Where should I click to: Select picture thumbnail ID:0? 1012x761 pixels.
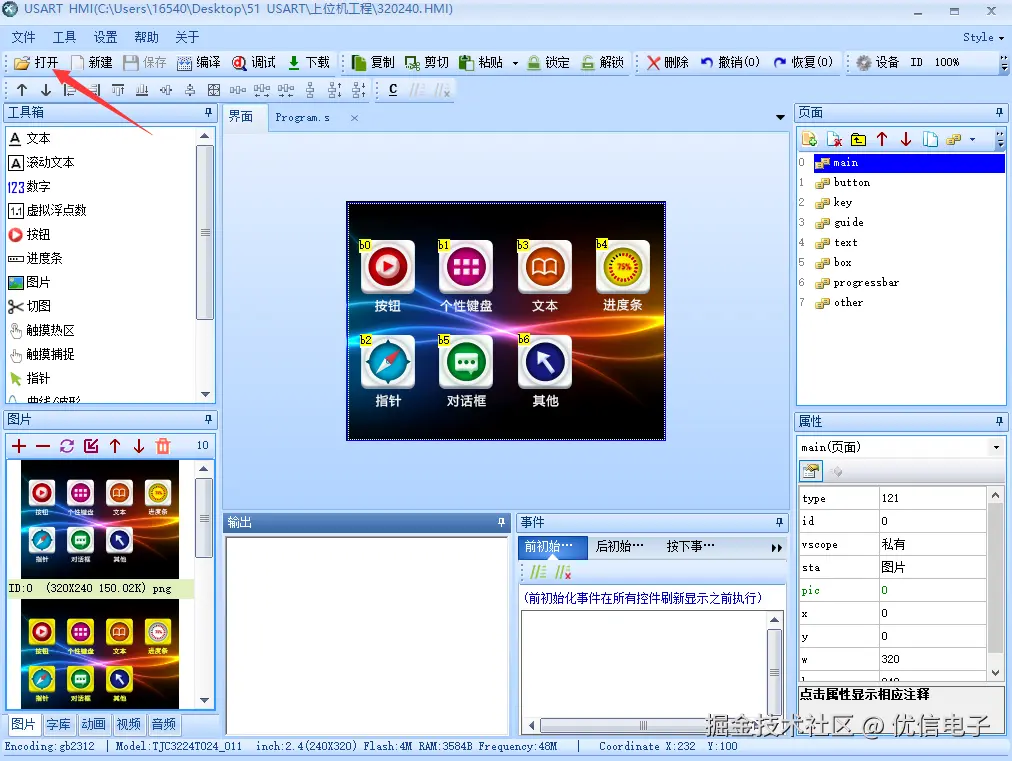pos(100,520)
